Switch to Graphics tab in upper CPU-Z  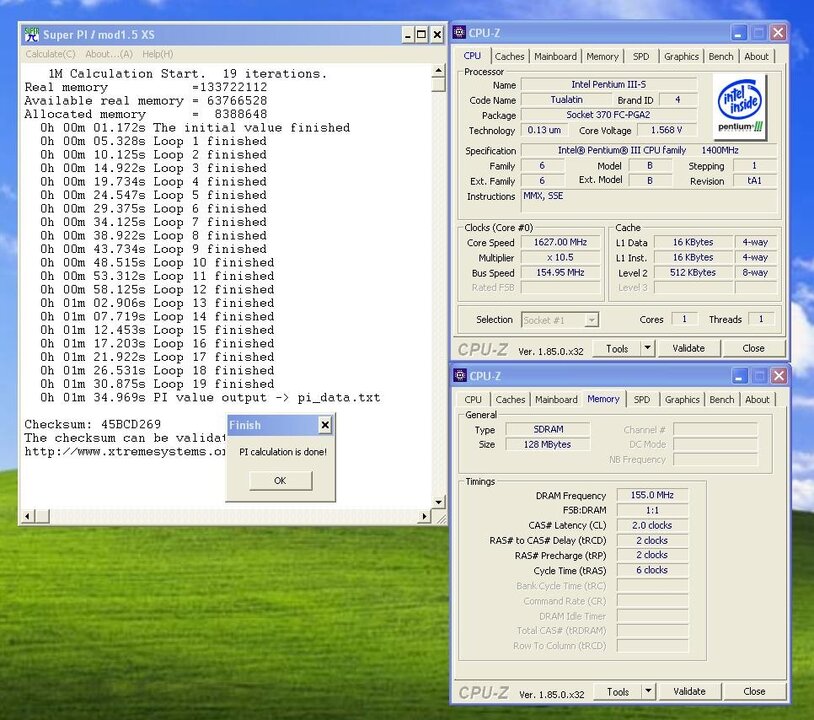tap(681, 57)
